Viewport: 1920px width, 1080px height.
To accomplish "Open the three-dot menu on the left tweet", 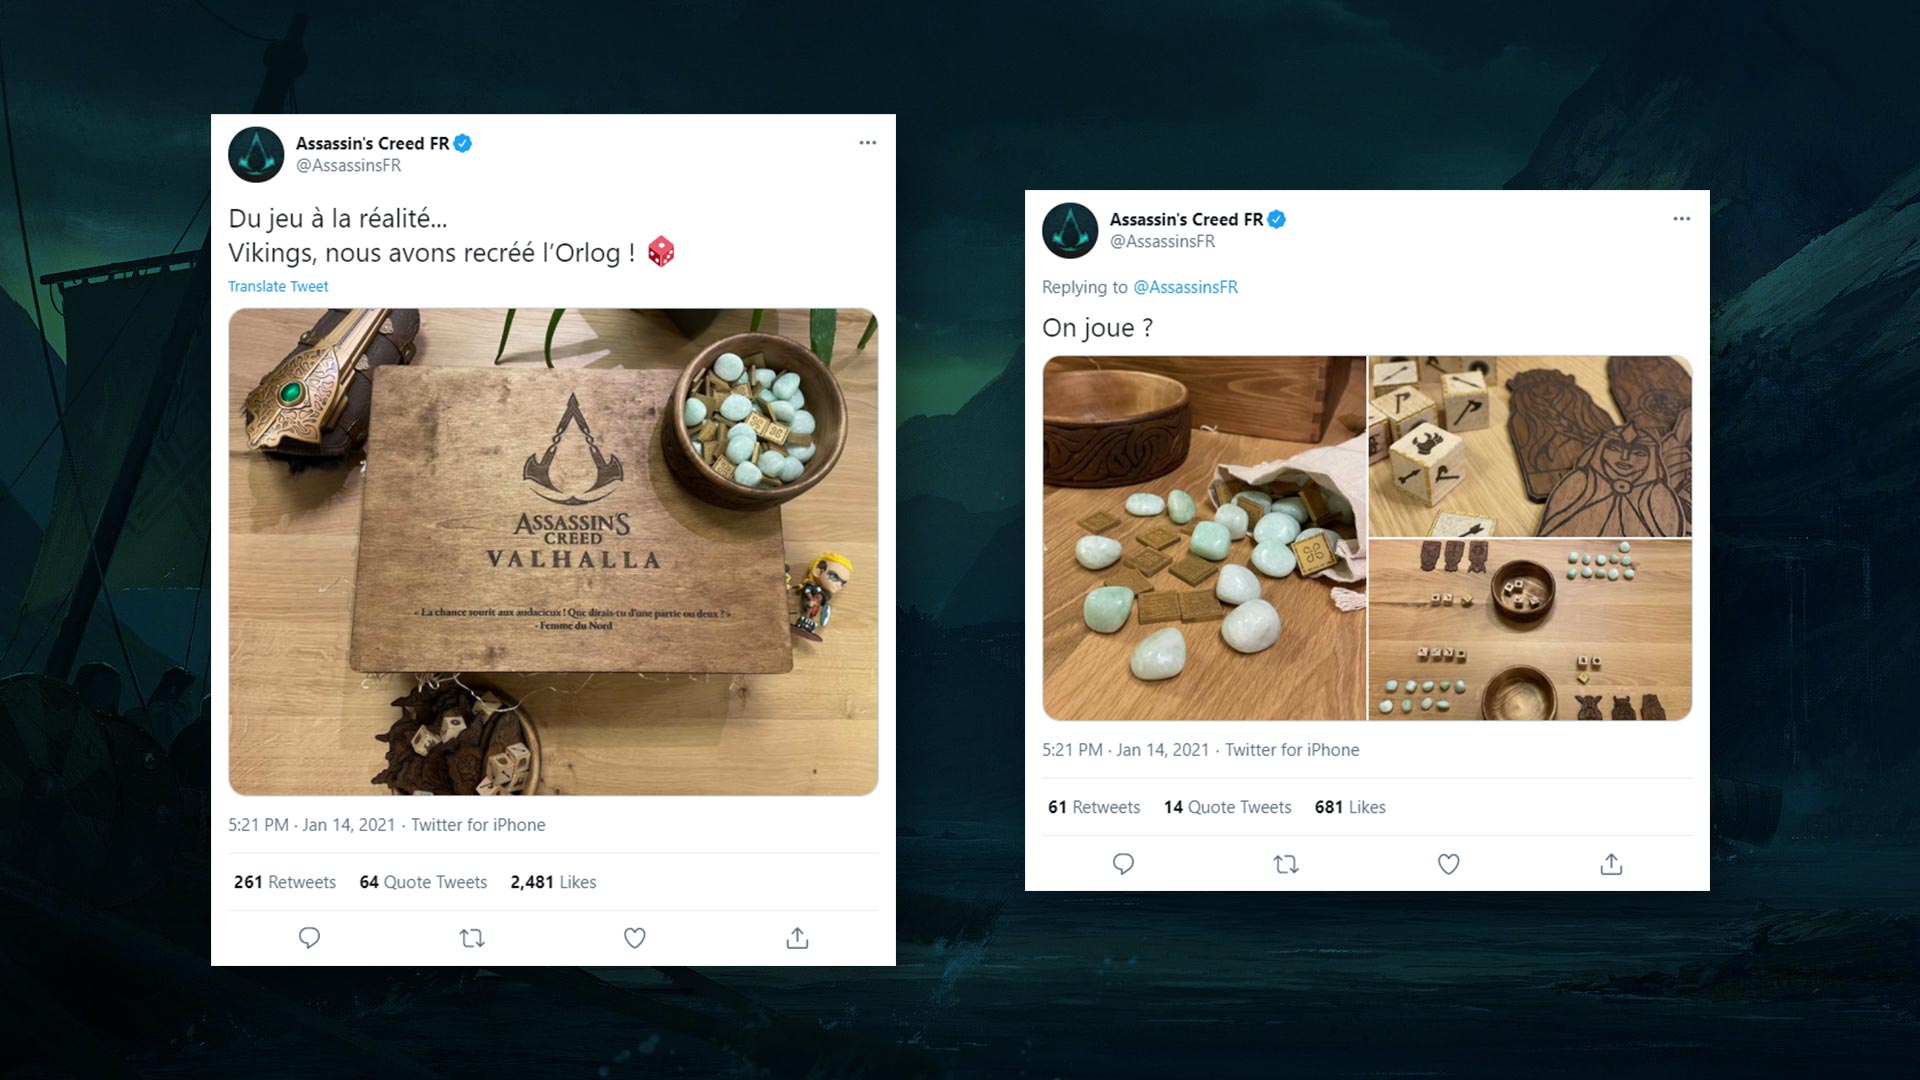I will point(868,143).
